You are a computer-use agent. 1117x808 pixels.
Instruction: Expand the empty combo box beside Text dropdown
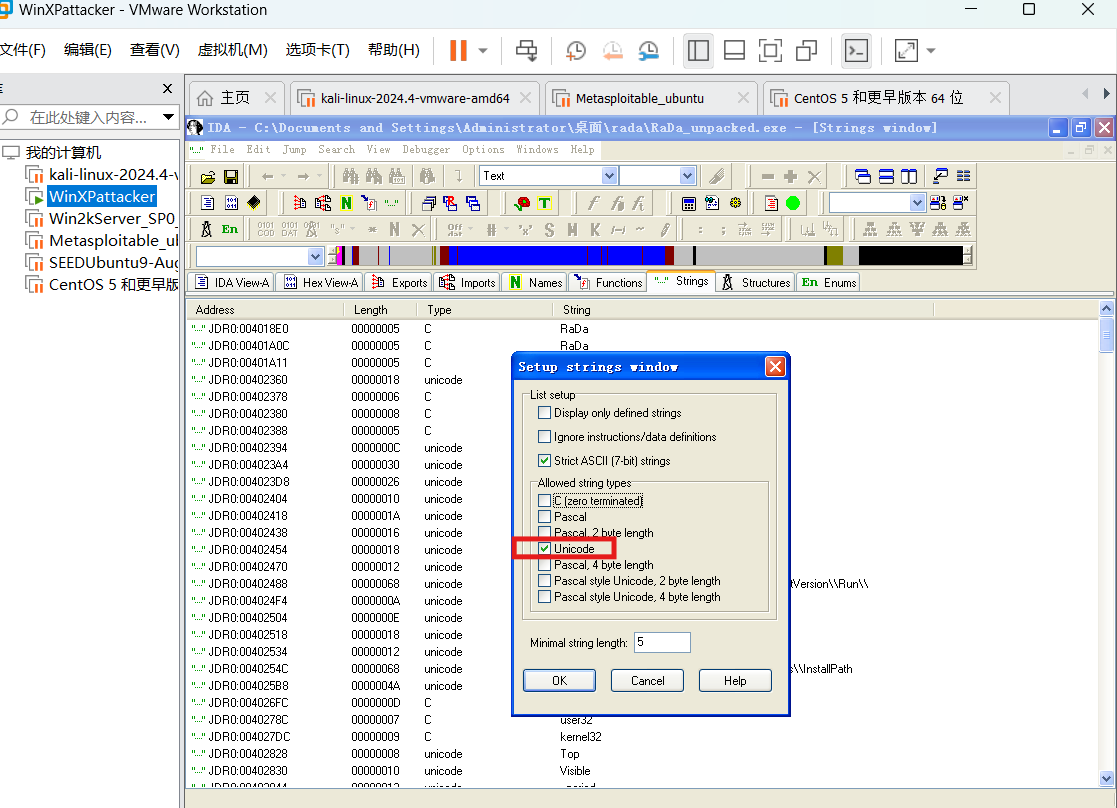tap(687, 176)
